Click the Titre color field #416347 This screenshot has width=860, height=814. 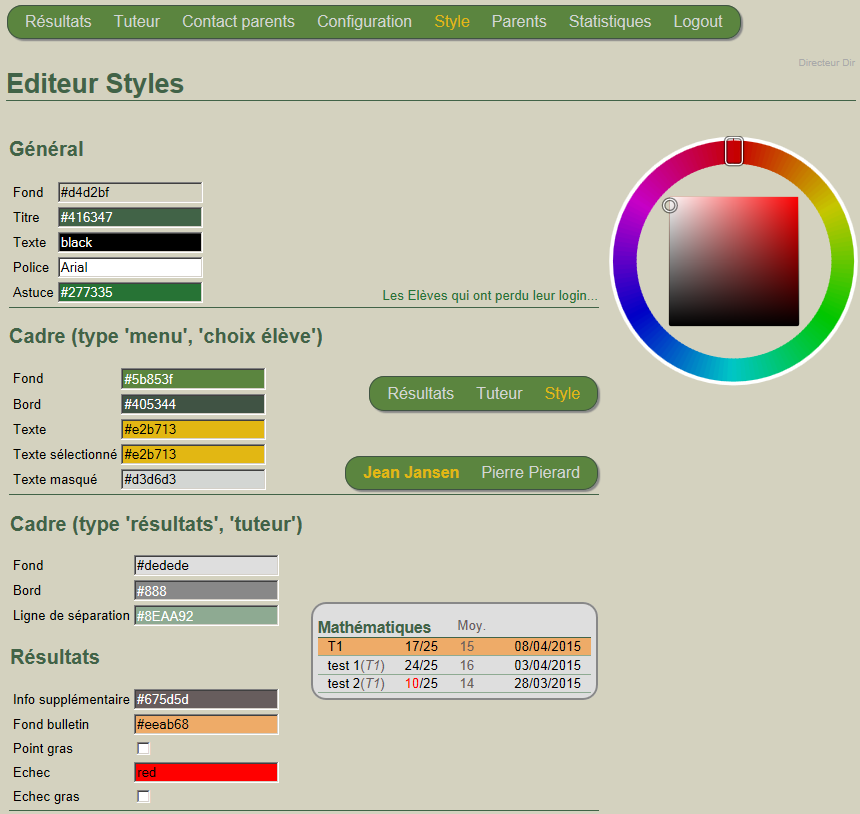130,217
